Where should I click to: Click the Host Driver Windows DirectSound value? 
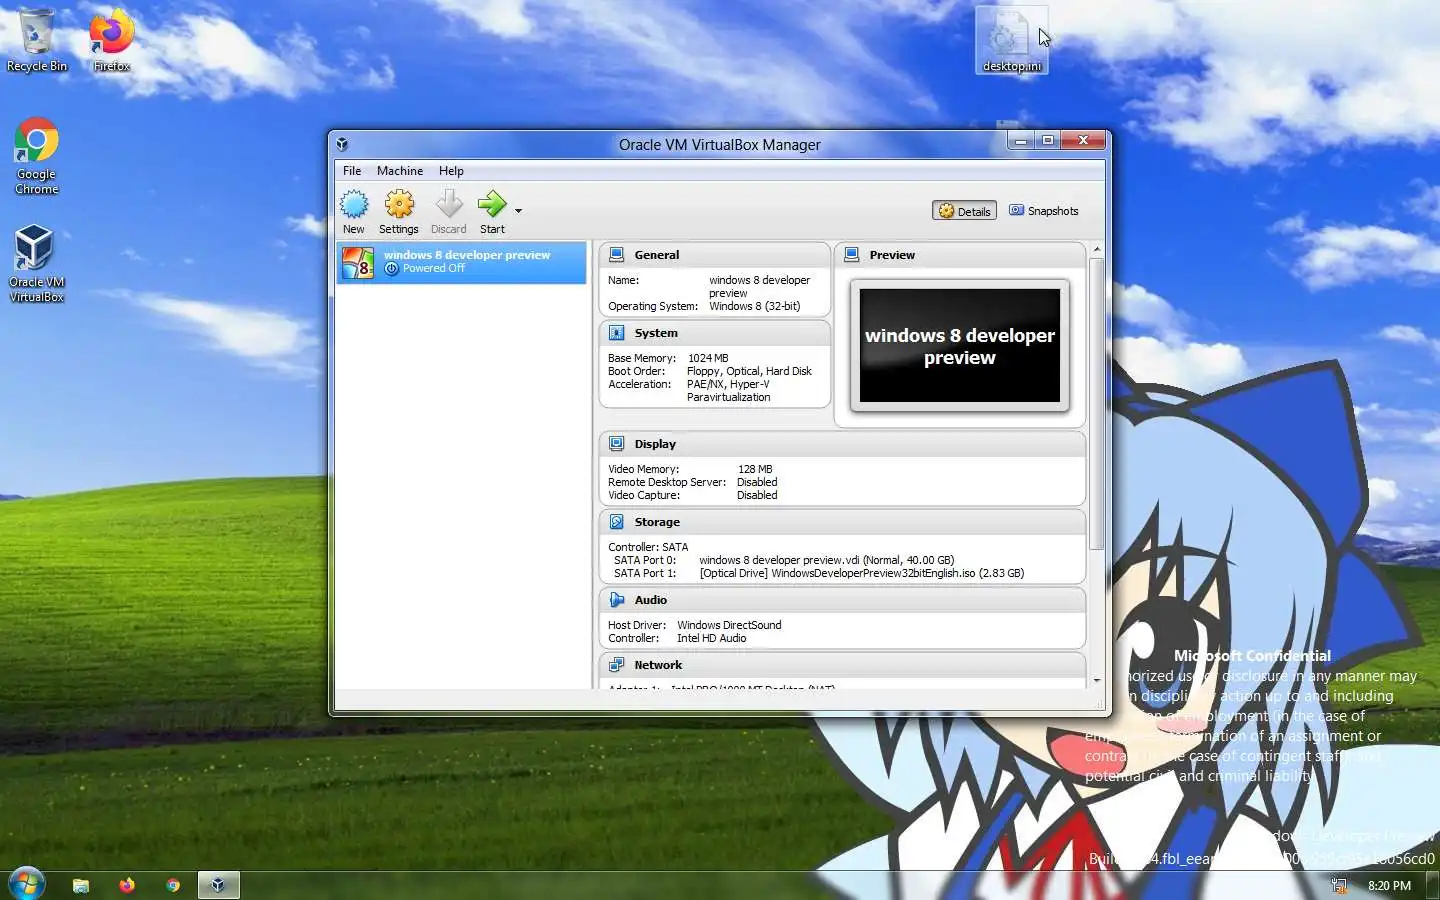729,625
